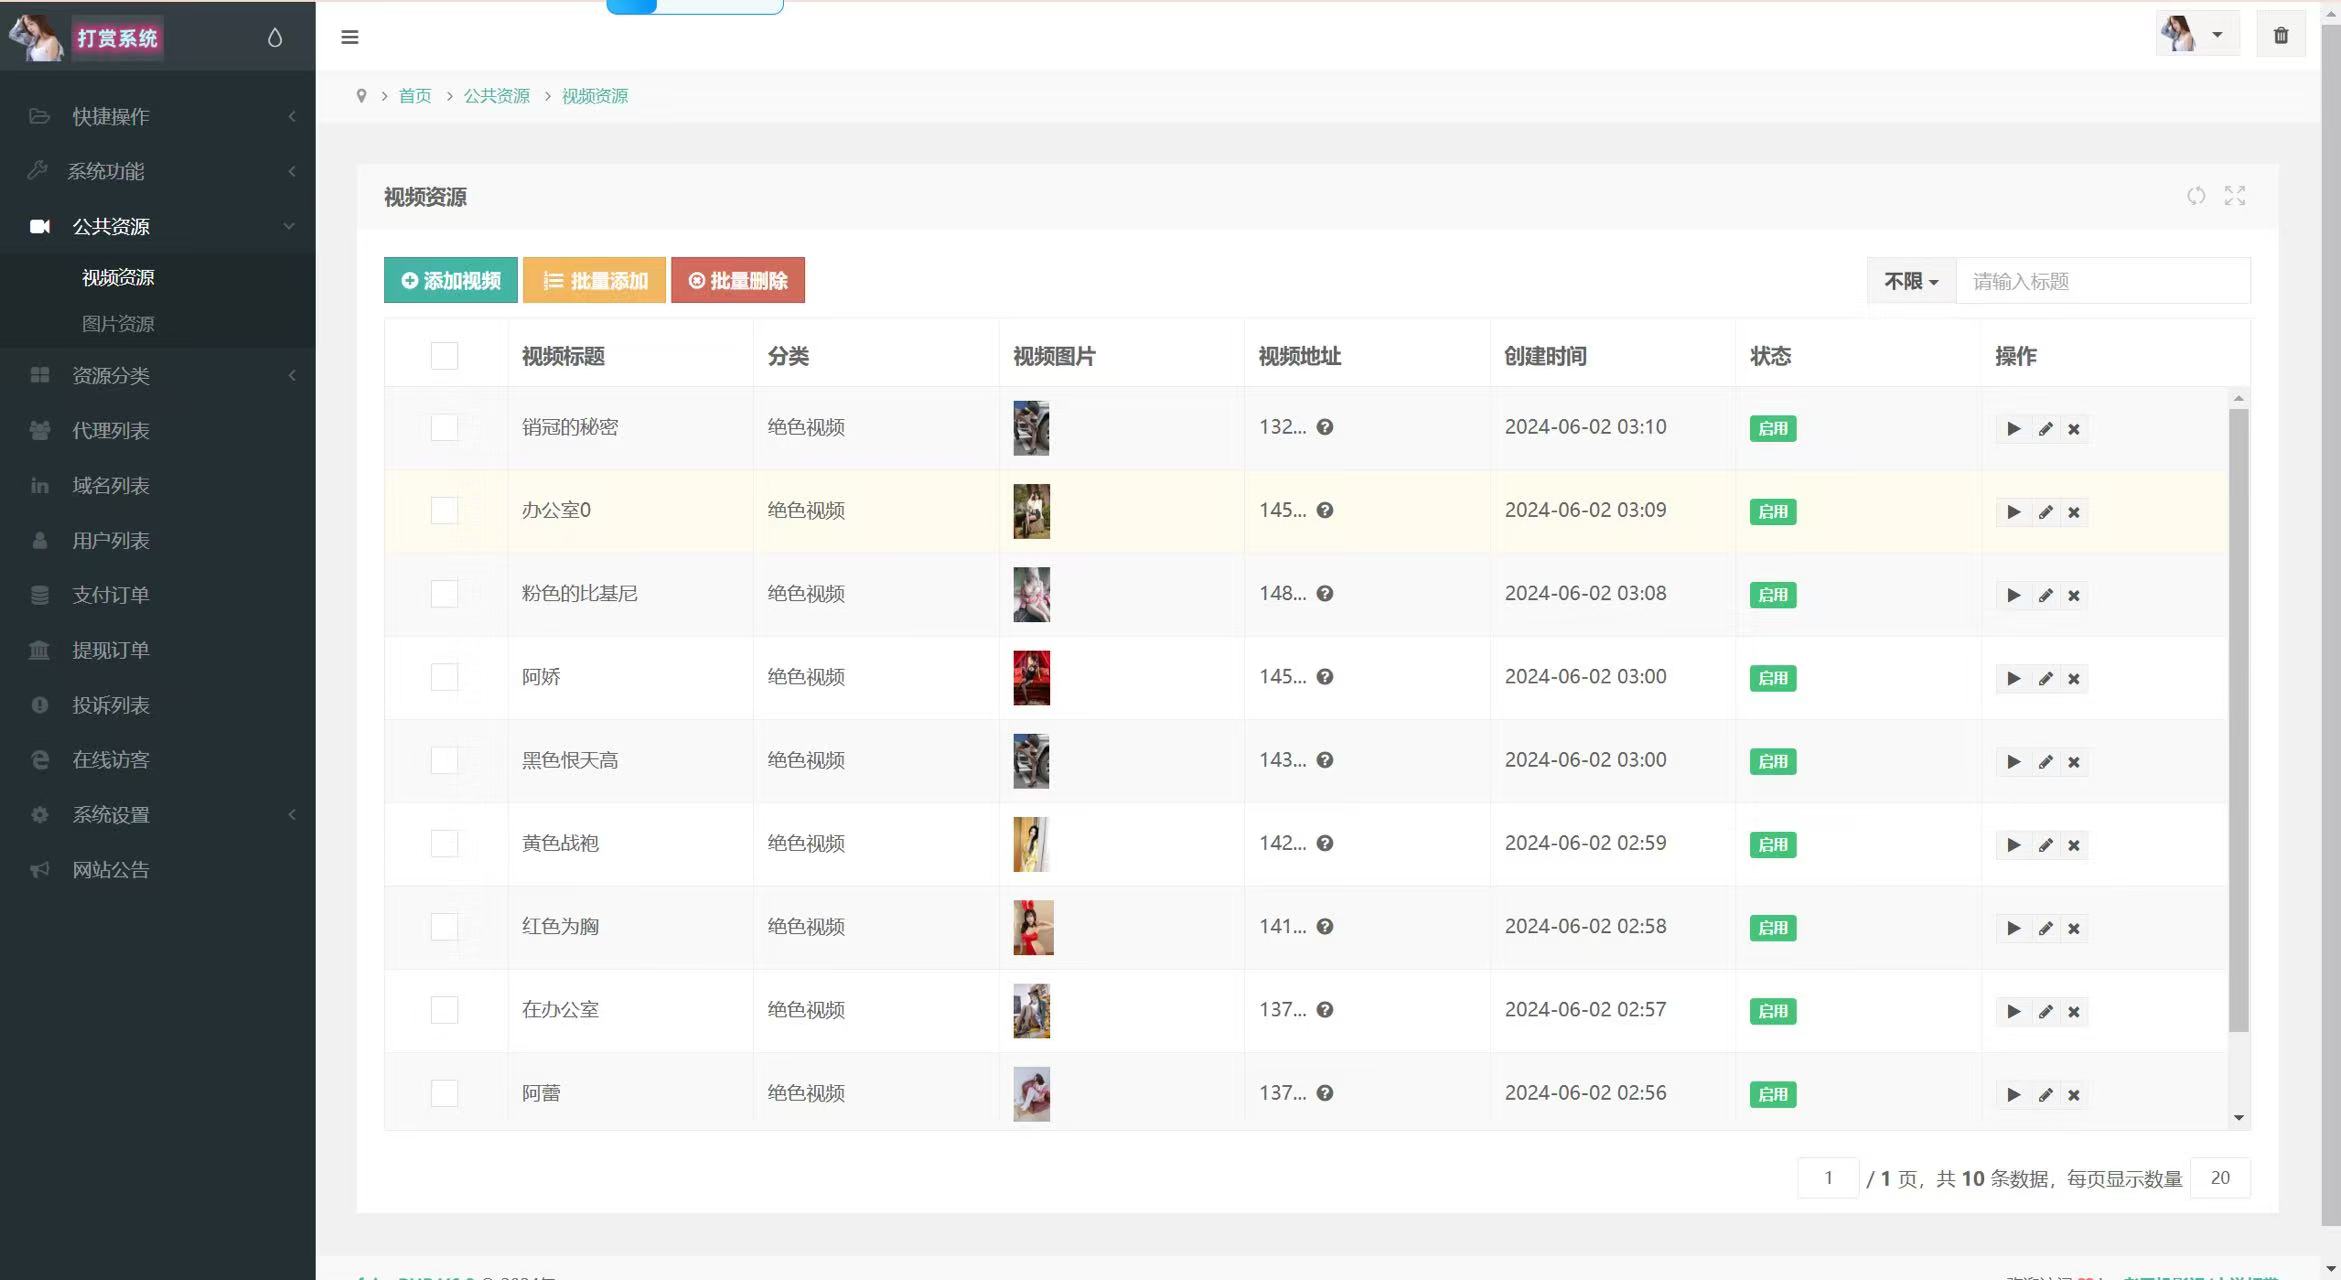Click the 添加视频 button
The width and height of the screenshot is (2341, 1280).
coord(450,281)
